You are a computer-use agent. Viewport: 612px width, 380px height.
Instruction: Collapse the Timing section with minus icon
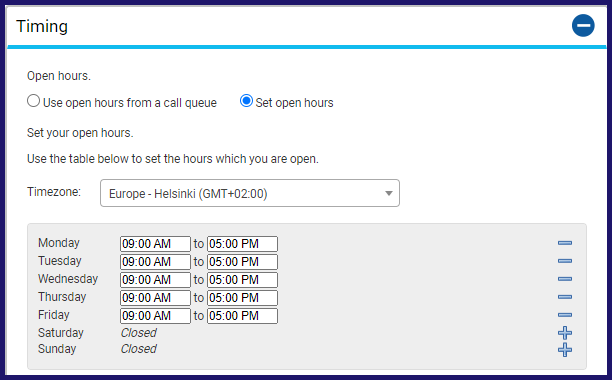pyautogui.click(x=583, y=26)
